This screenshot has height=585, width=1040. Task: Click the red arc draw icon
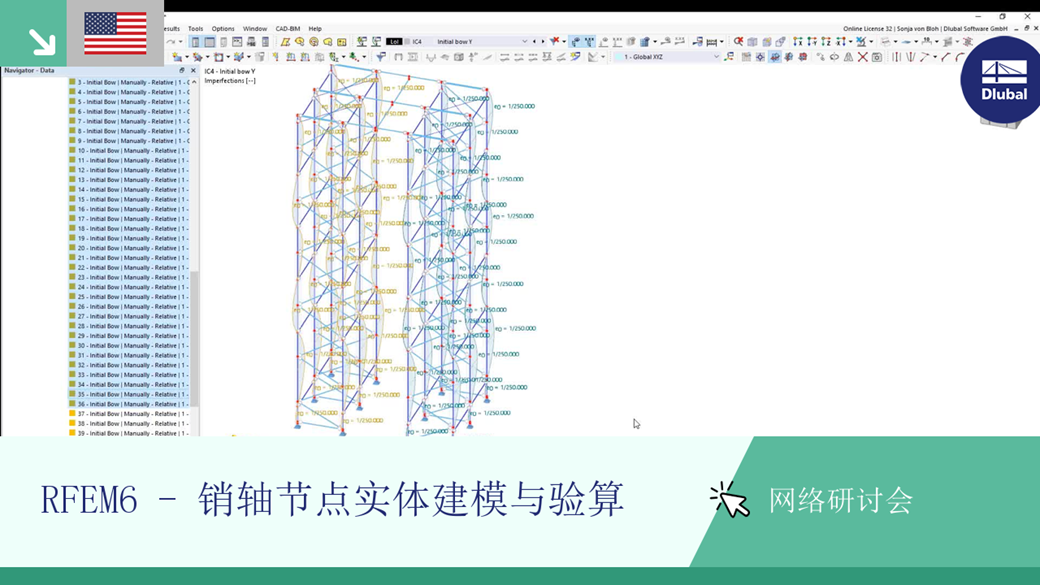(x=960, y=57)
